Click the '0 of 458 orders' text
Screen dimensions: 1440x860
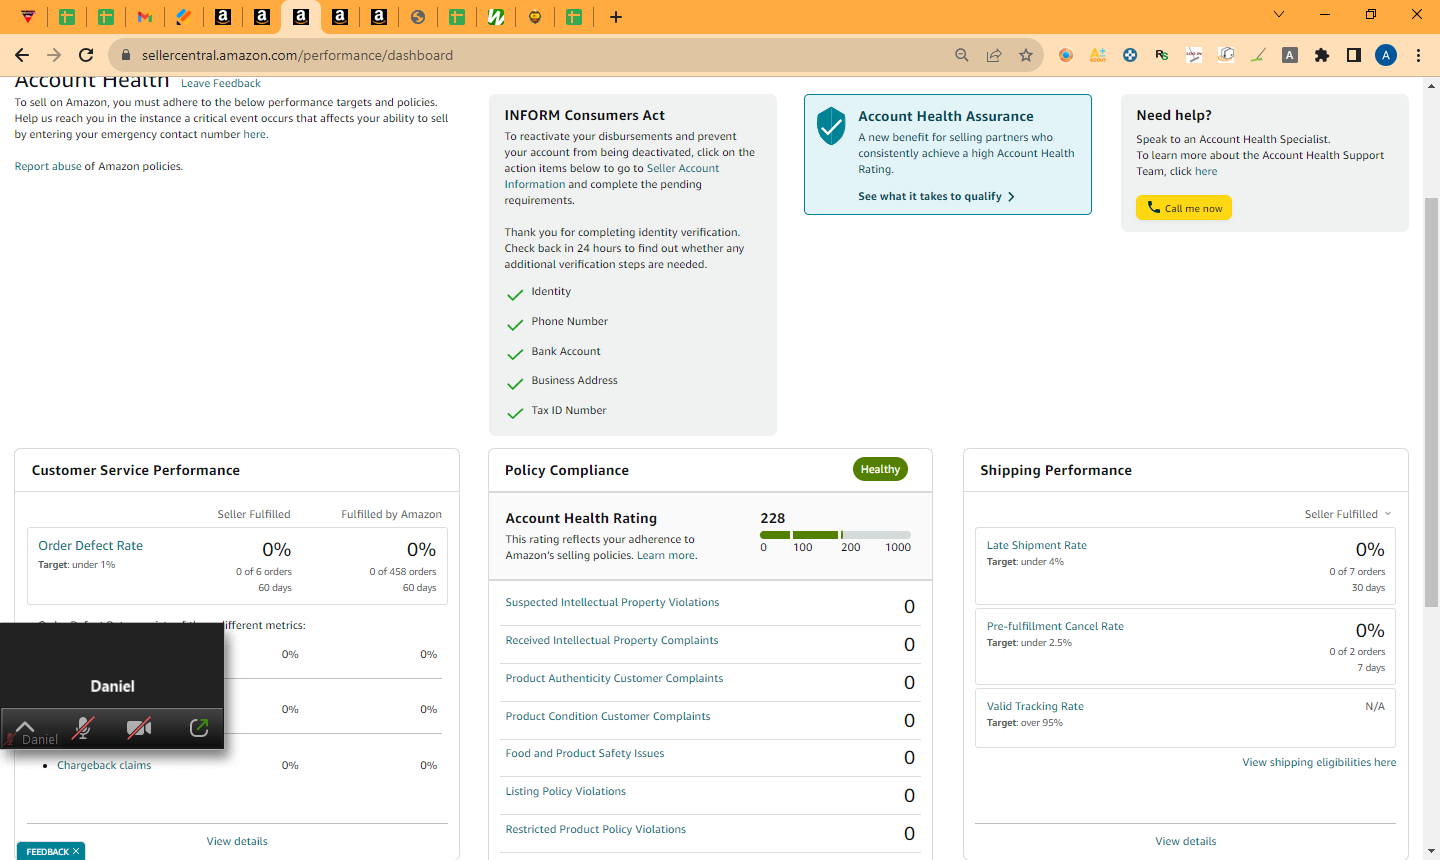pyautogui.click(x=403, y=572)
